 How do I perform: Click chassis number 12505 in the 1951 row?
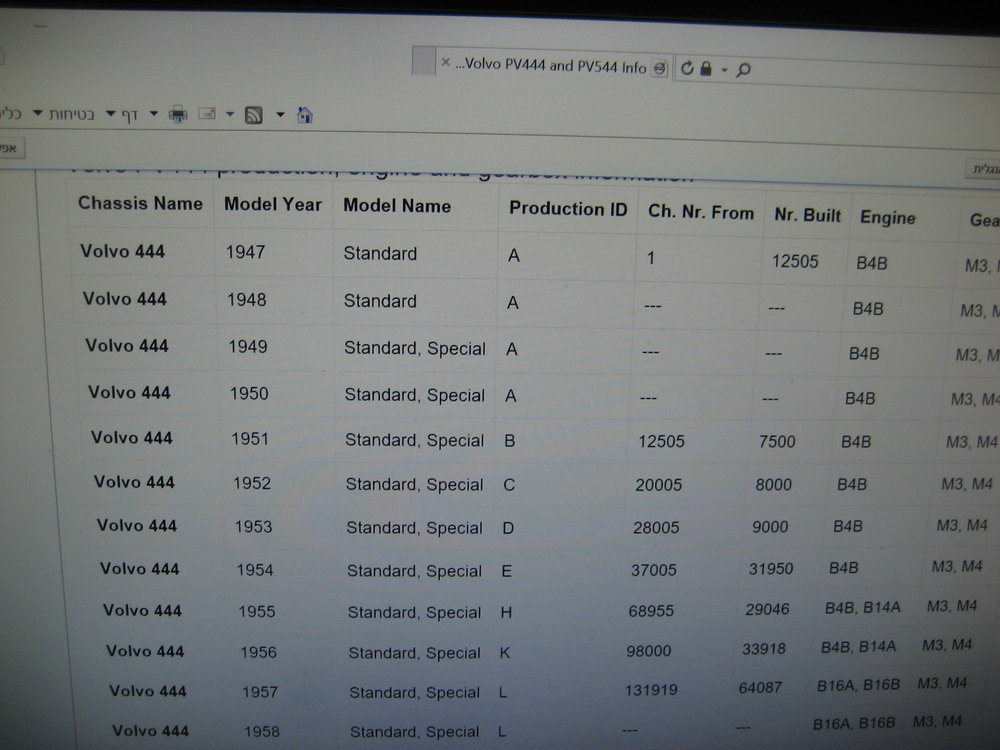pos(661,441)
